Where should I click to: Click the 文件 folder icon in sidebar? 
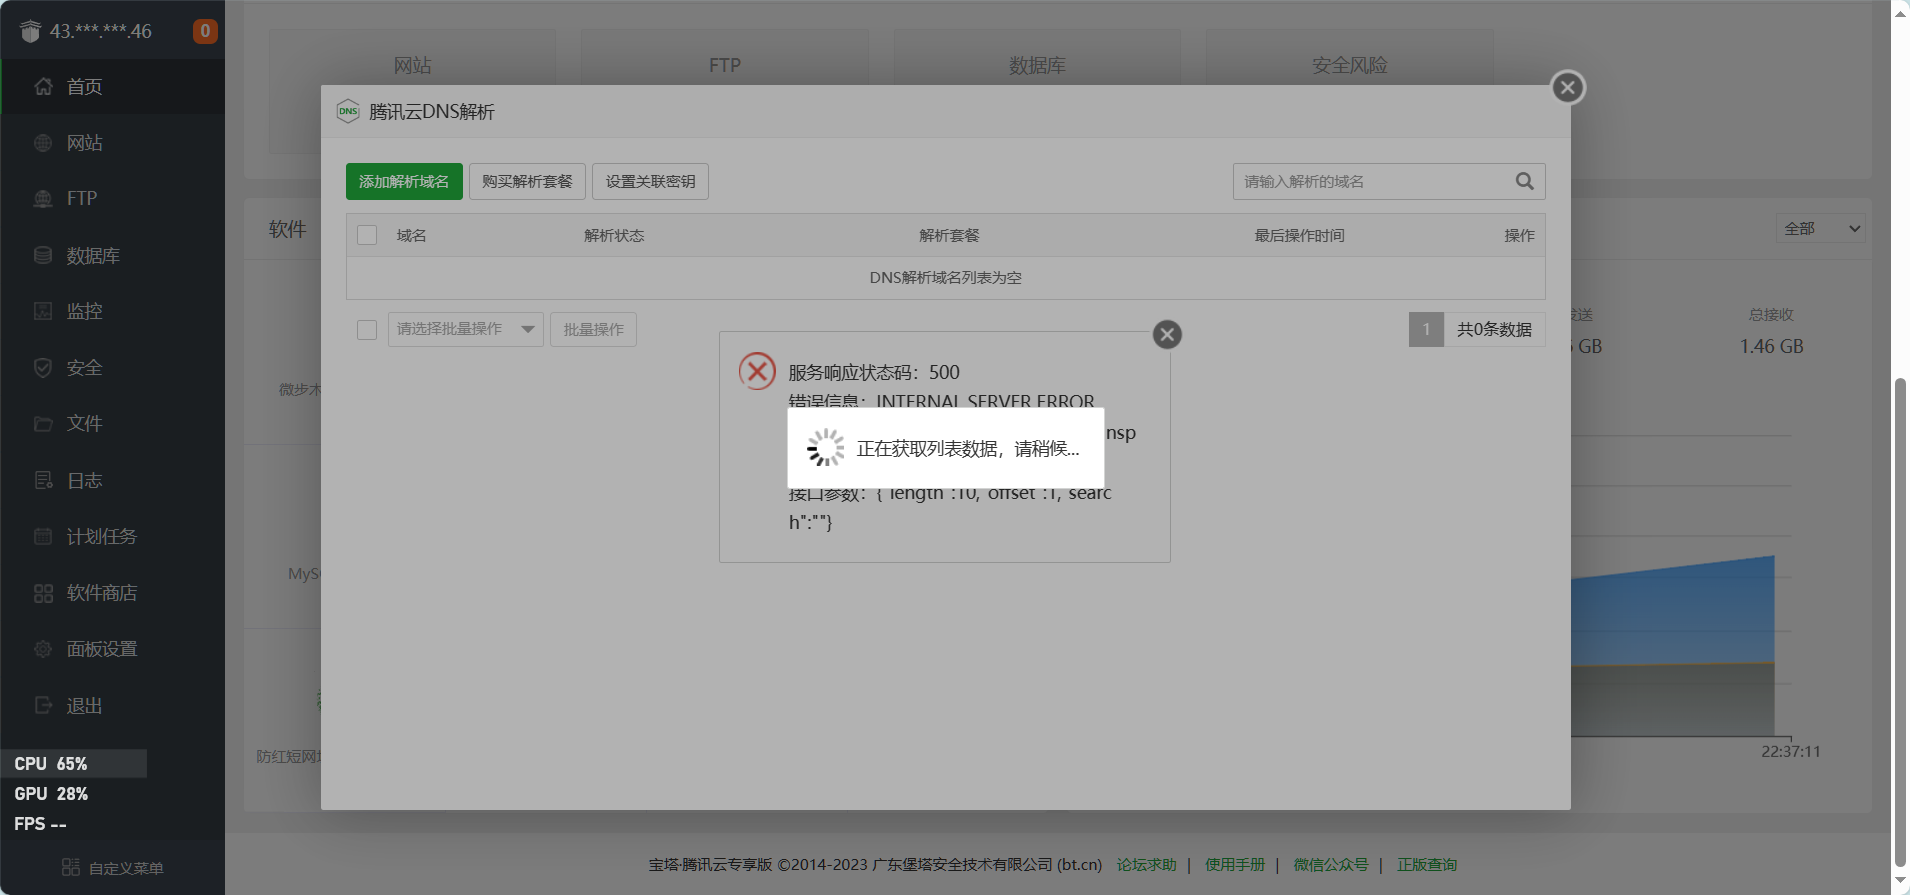click(x=43, y=424)
